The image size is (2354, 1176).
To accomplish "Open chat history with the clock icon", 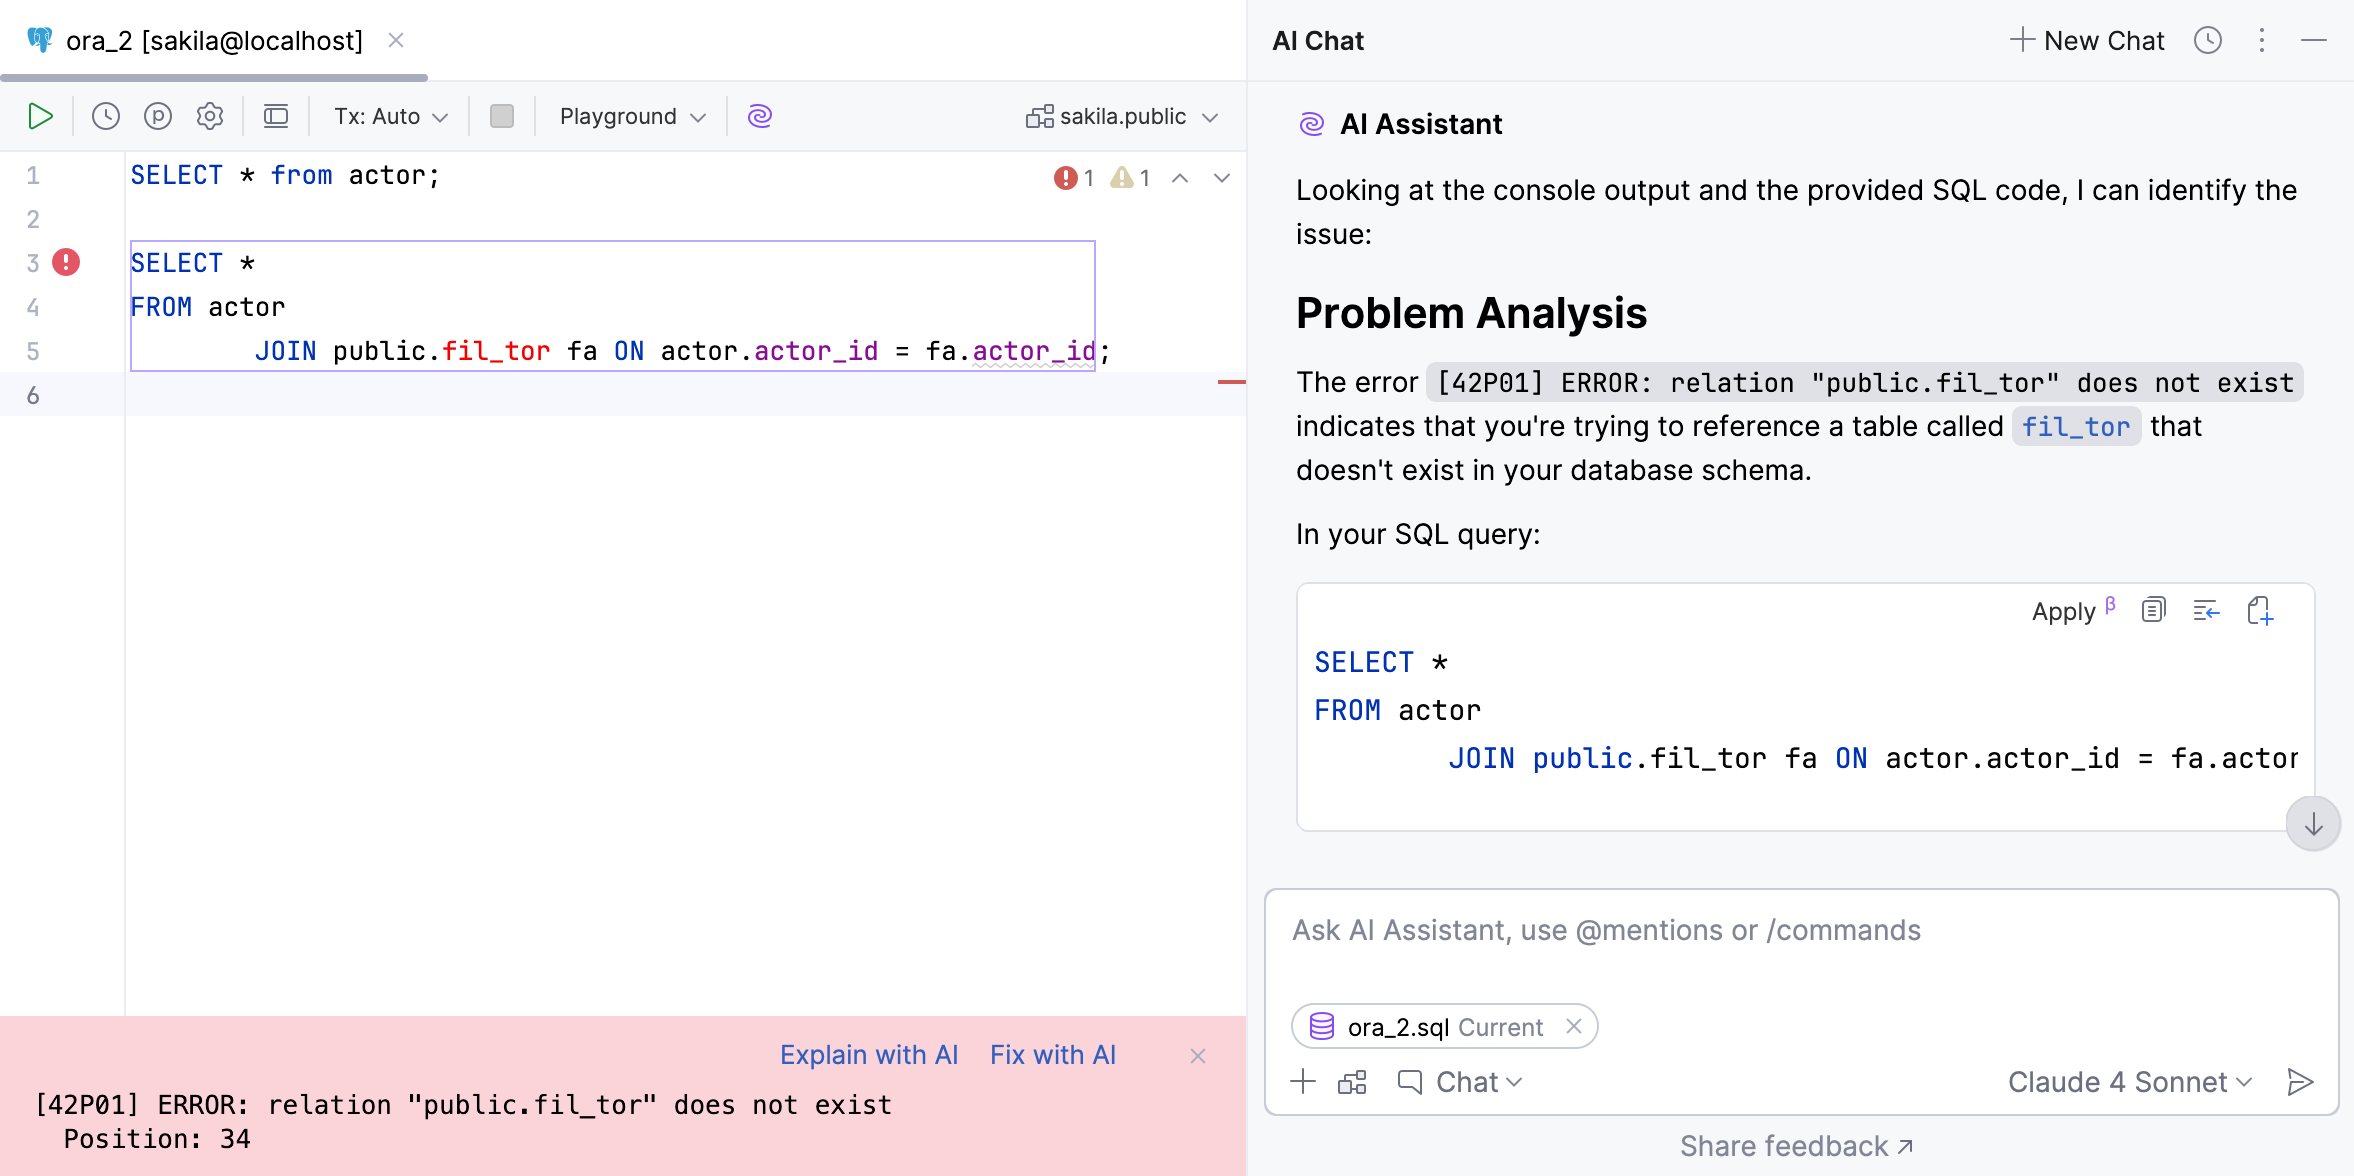I will (2207, 40).
